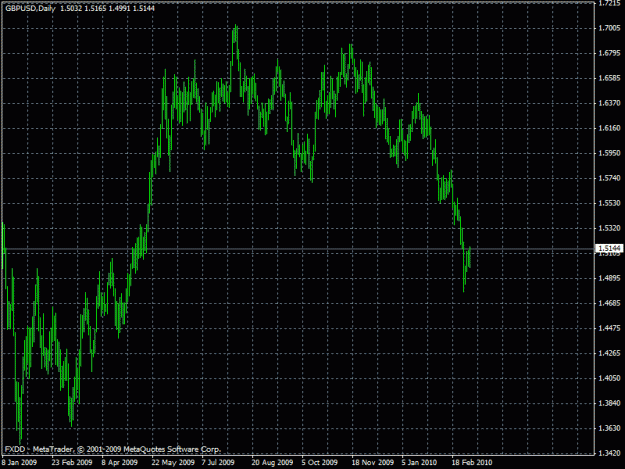Viewport: 625px width, 469px height.
Task: Select the 8 Apr 2009 date label
Action: tap(120, 463)
